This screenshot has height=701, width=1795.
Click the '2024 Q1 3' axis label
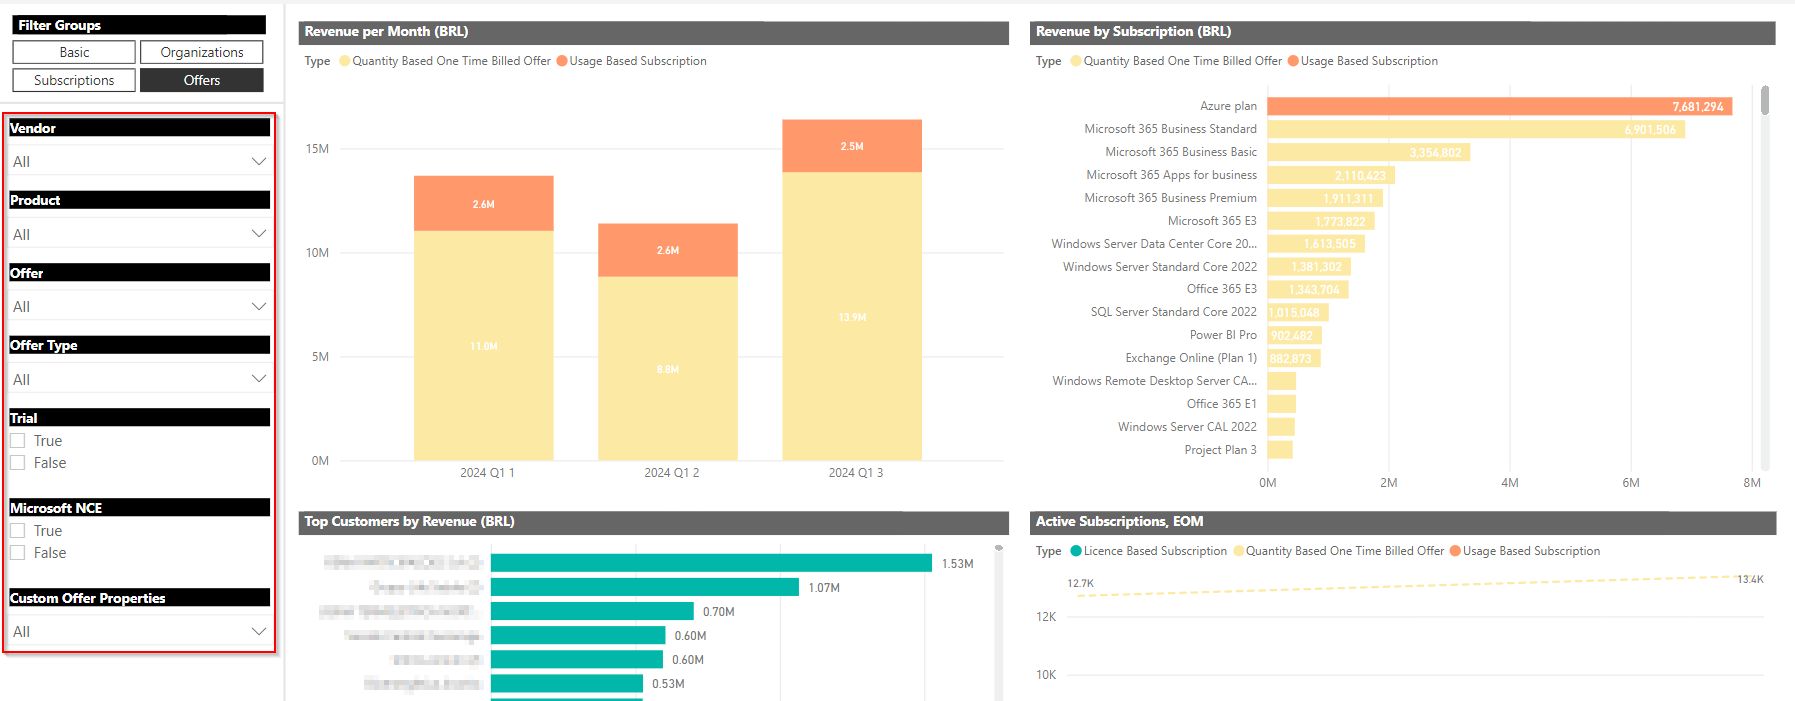(855, 473)
